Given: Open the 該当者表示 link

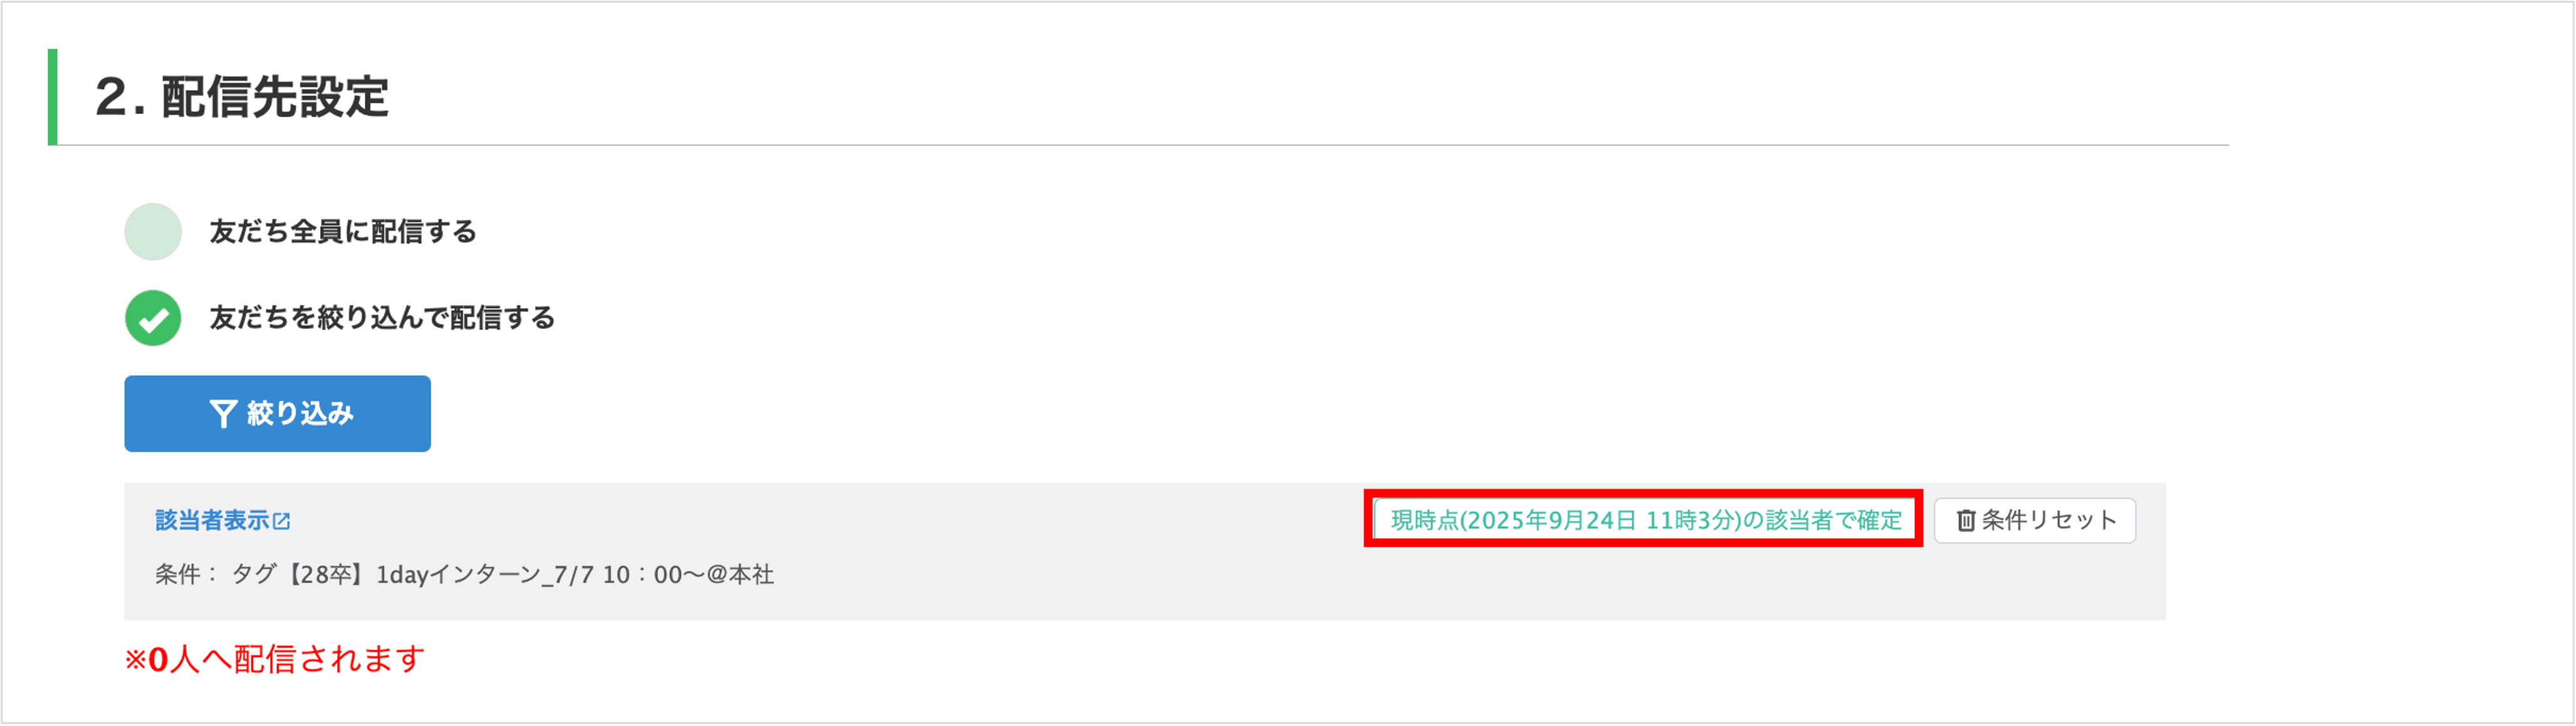Looking at the screenshot, I should click(212, 520).
